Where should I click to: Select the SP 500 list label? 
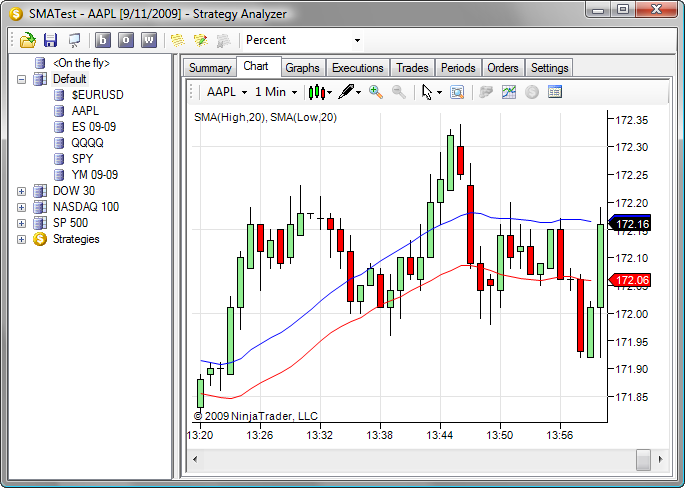coord(70,223)
